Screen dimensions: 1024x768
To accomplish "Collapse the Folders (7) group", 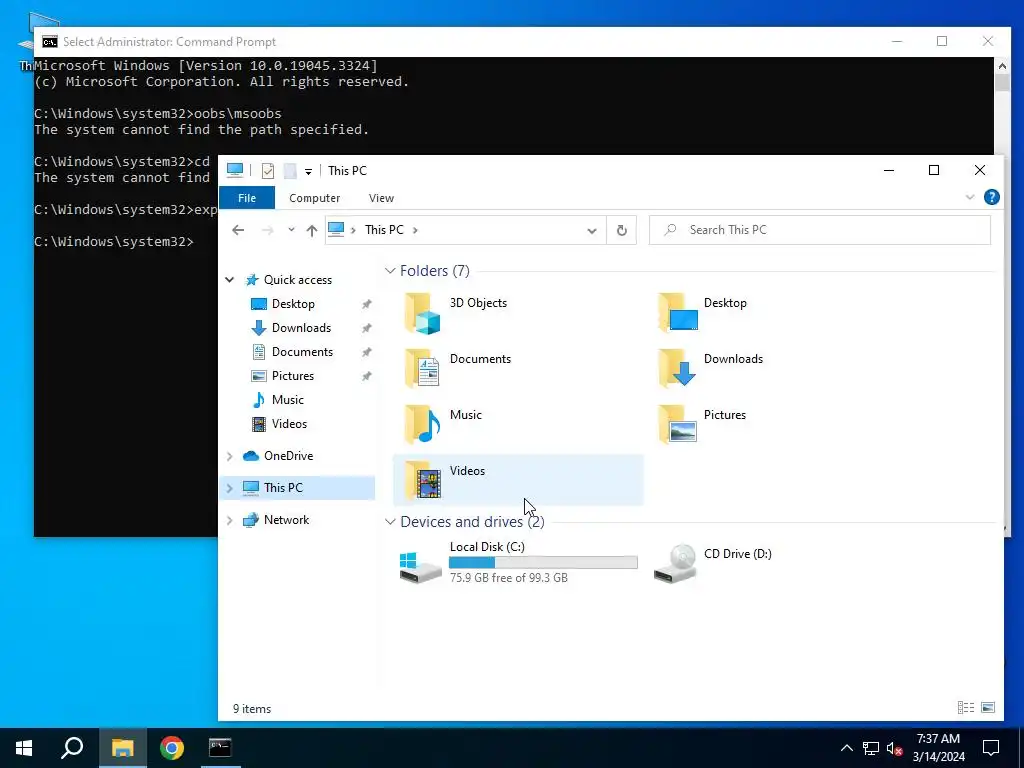I will (390, 270).
